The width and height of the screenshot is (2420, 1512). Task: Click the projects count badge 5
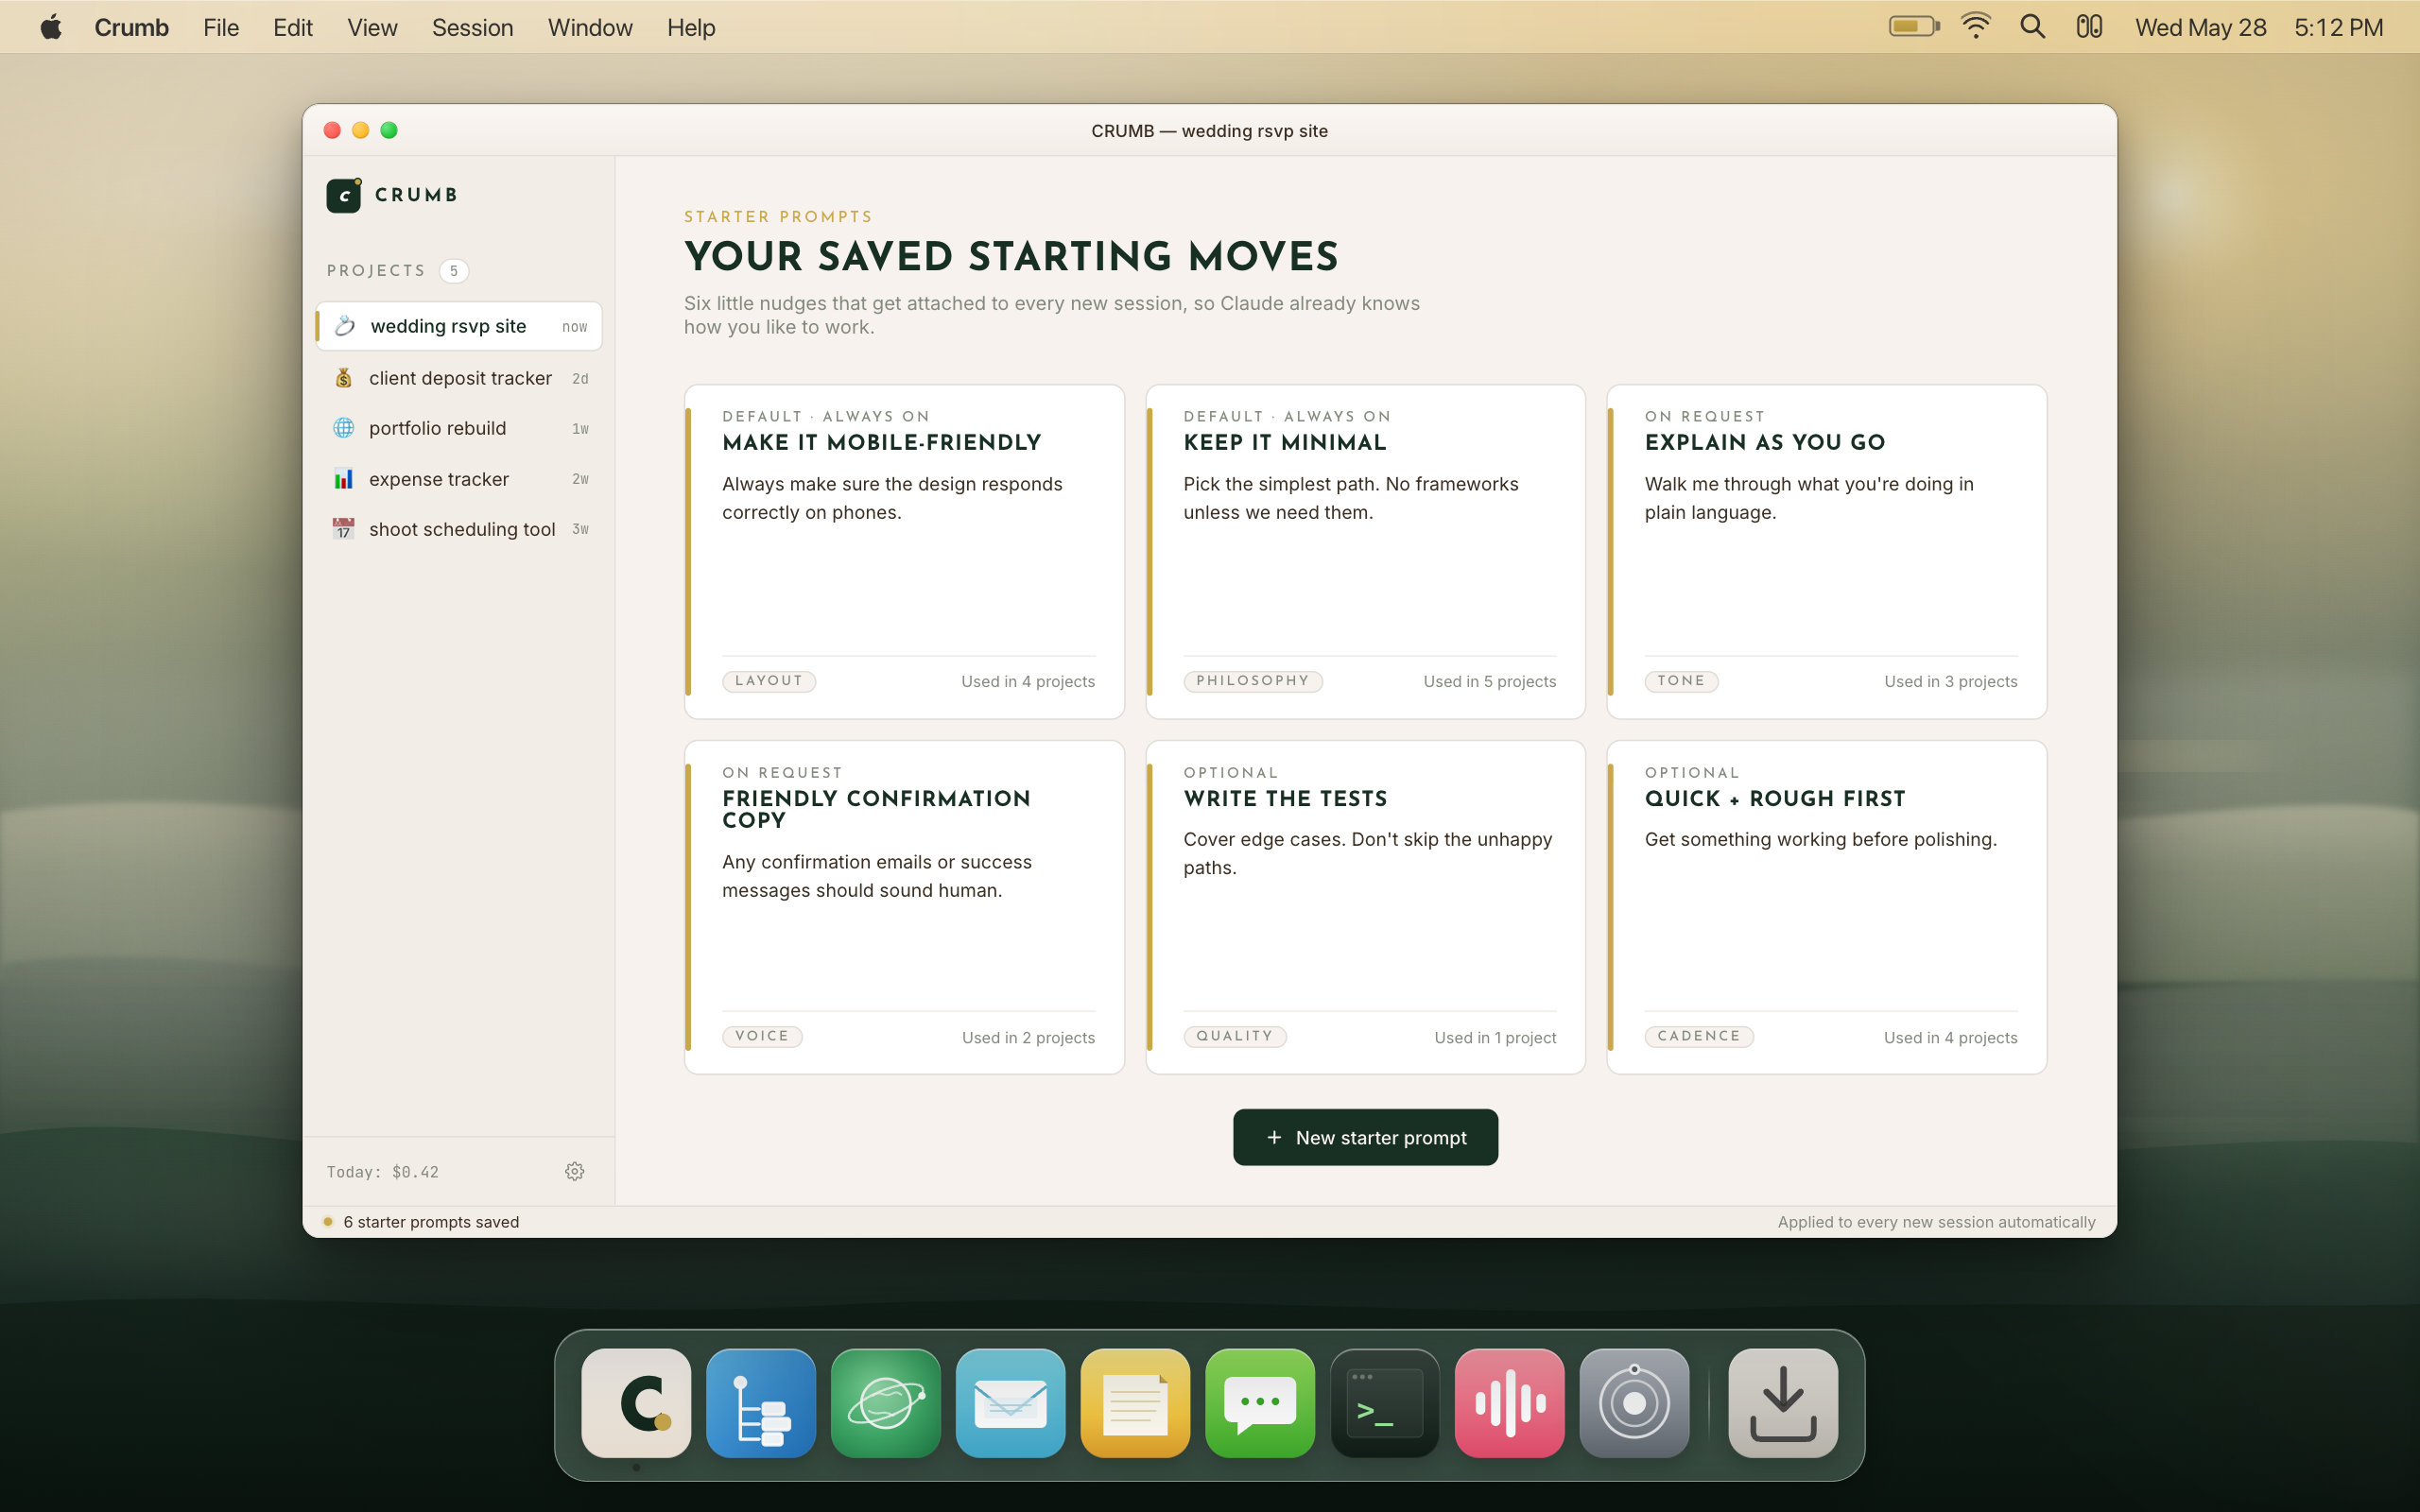(454, 270)
